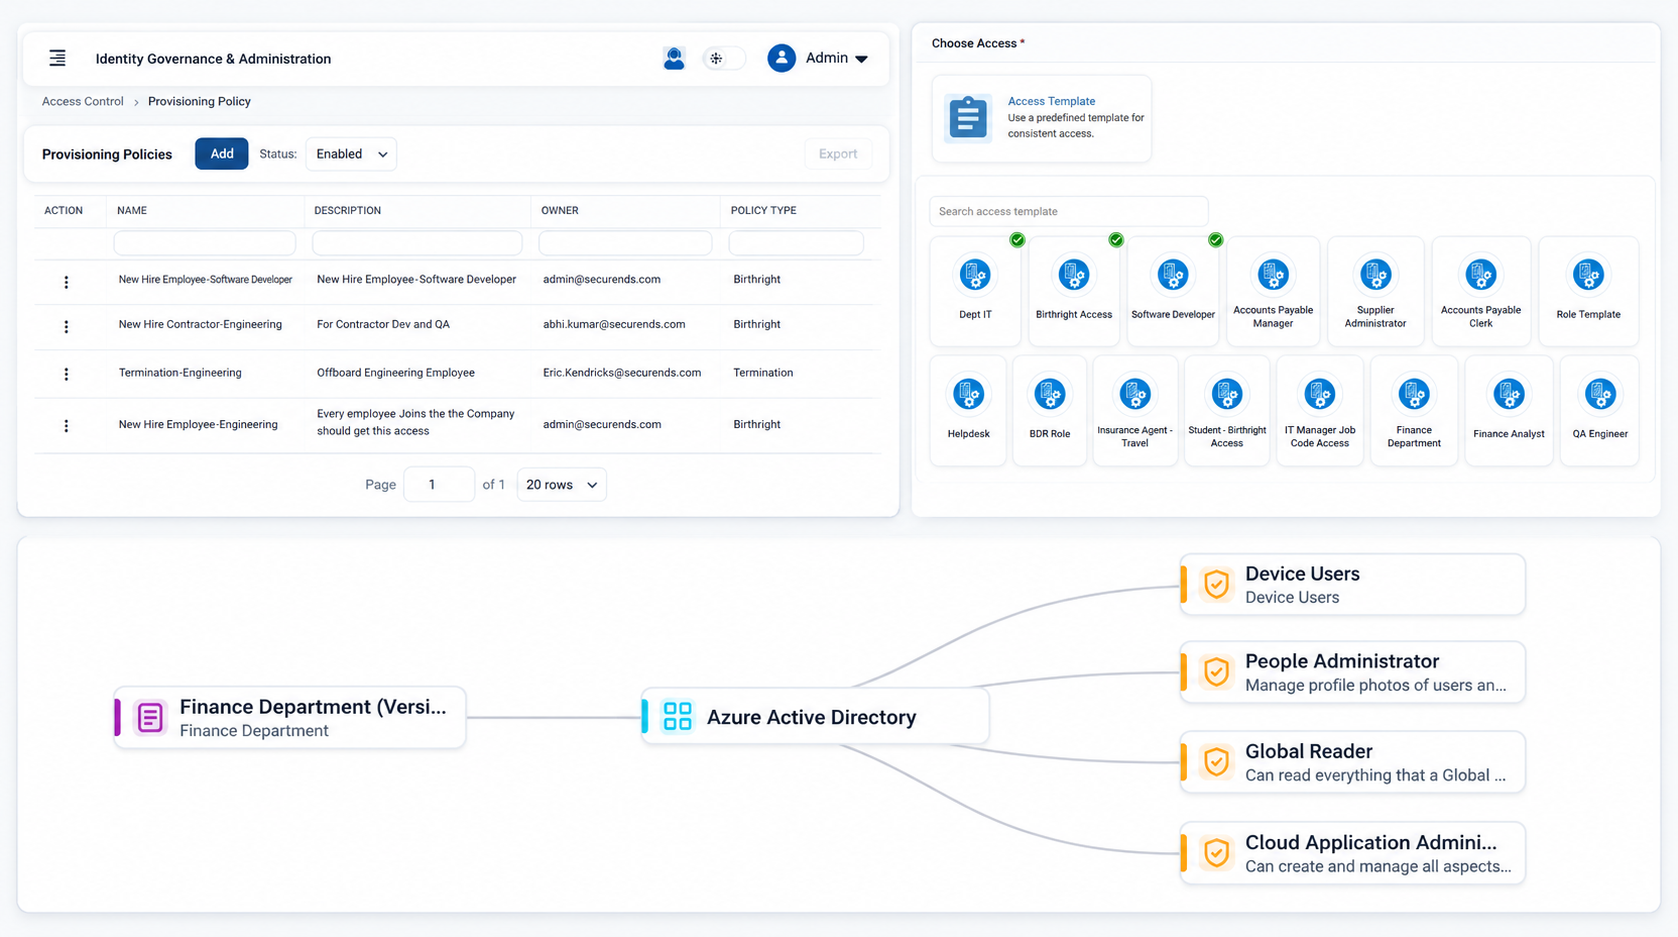
Task: Click the Global Reader role node
Action: (x=1353, y=762)
